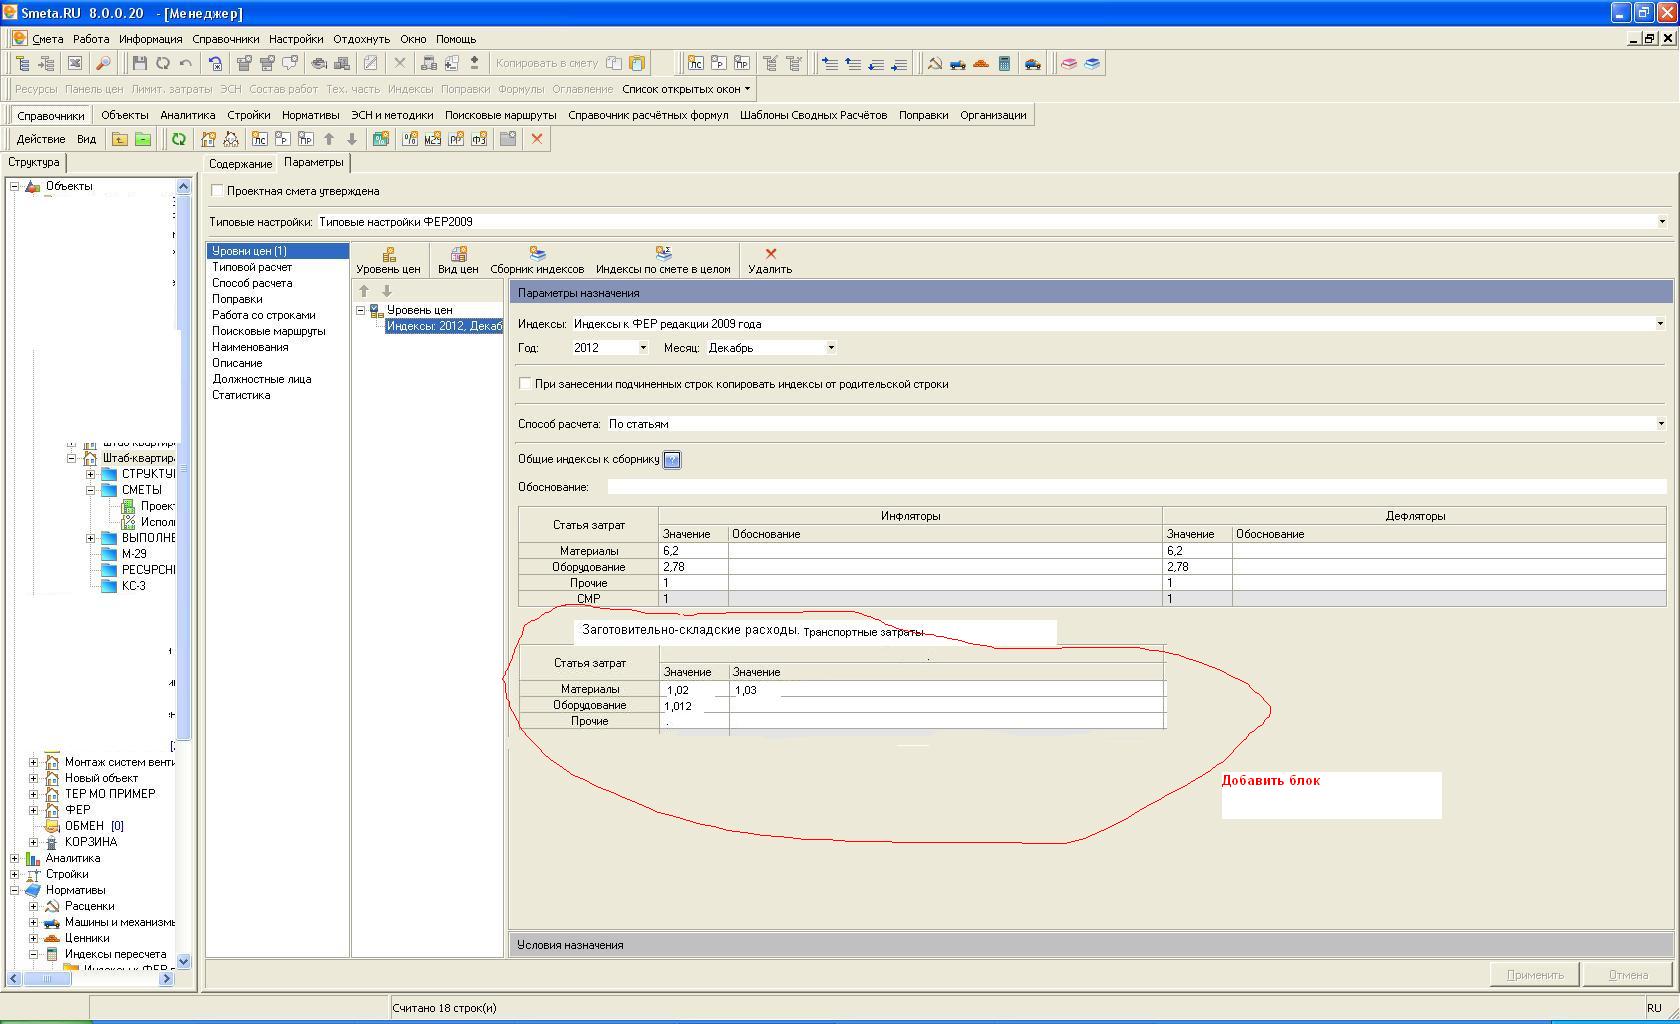Click the ЛС icon in top toolbar
Image resolution: width=1680 pixels, height=1024 pixels.
pyautogui.click(x=695, y=63)
